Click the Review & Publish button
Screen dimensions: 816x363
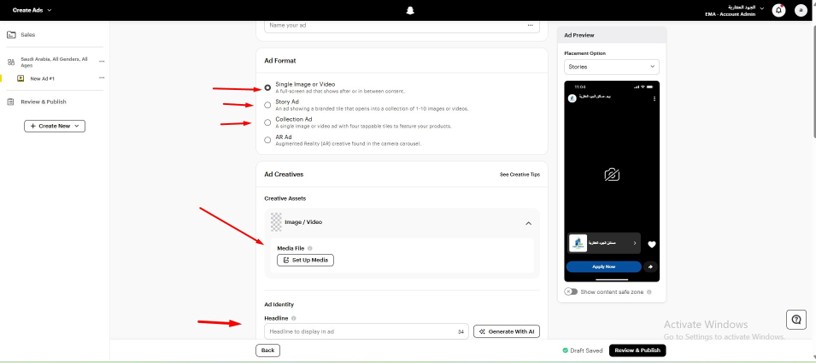tap(638, 351)
